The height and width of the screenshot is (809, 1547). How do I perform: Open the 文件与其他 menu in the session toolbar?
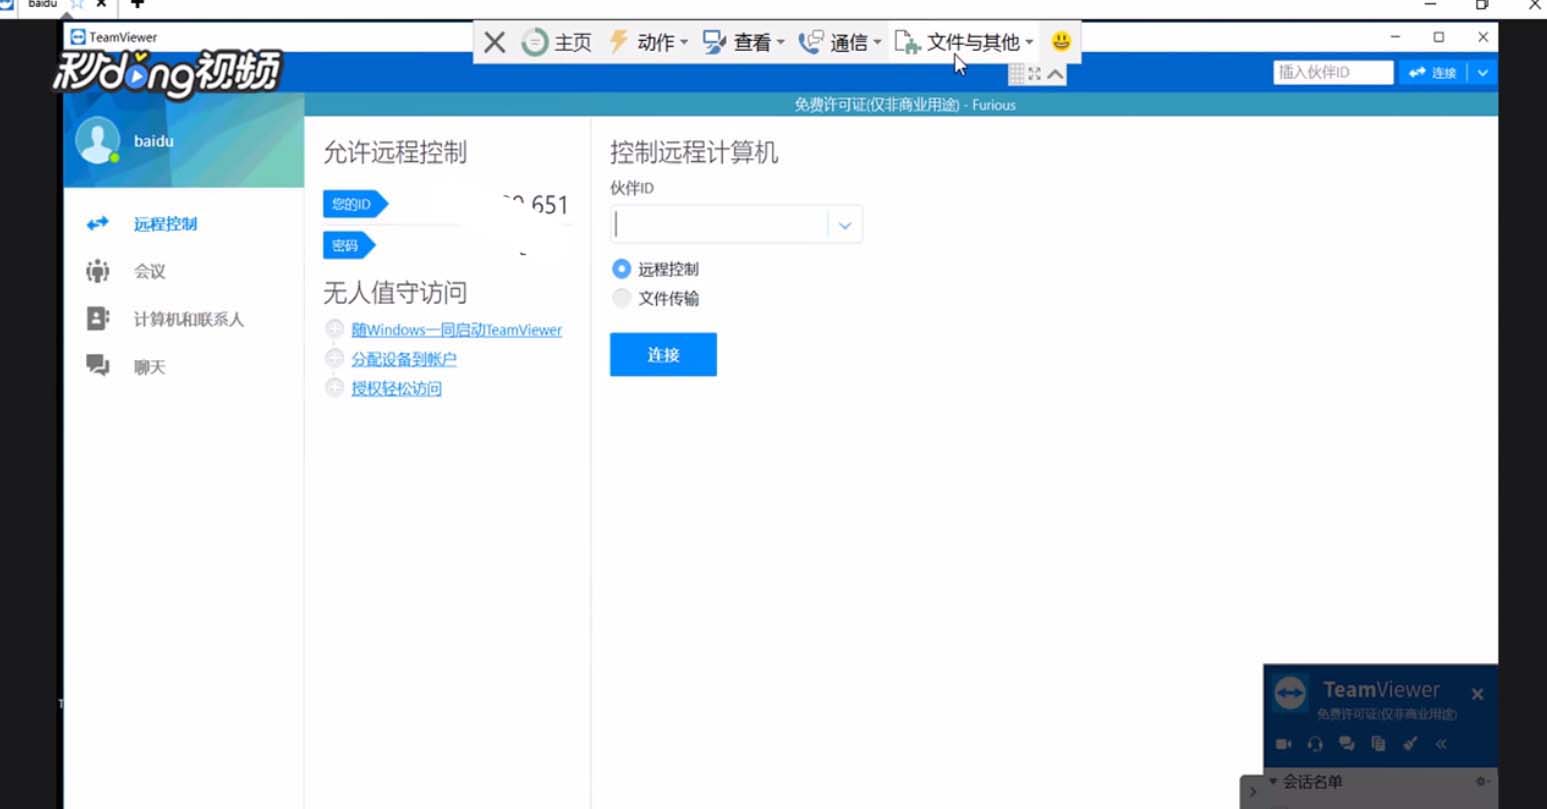(964, 42)
